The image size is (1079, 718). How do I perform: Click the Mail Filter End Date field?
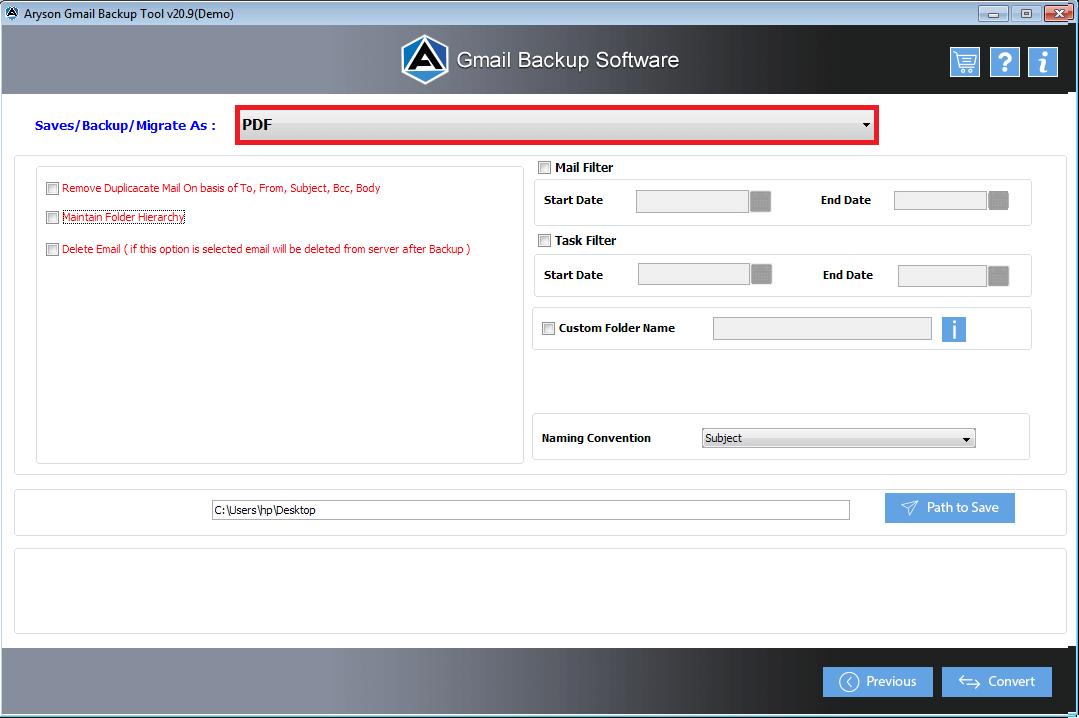pyautogui.click(x=940, y=200)
